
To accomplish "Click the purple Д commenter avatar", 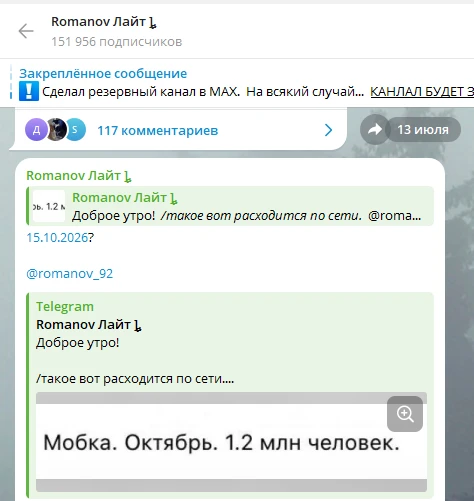I will [36, 130].
